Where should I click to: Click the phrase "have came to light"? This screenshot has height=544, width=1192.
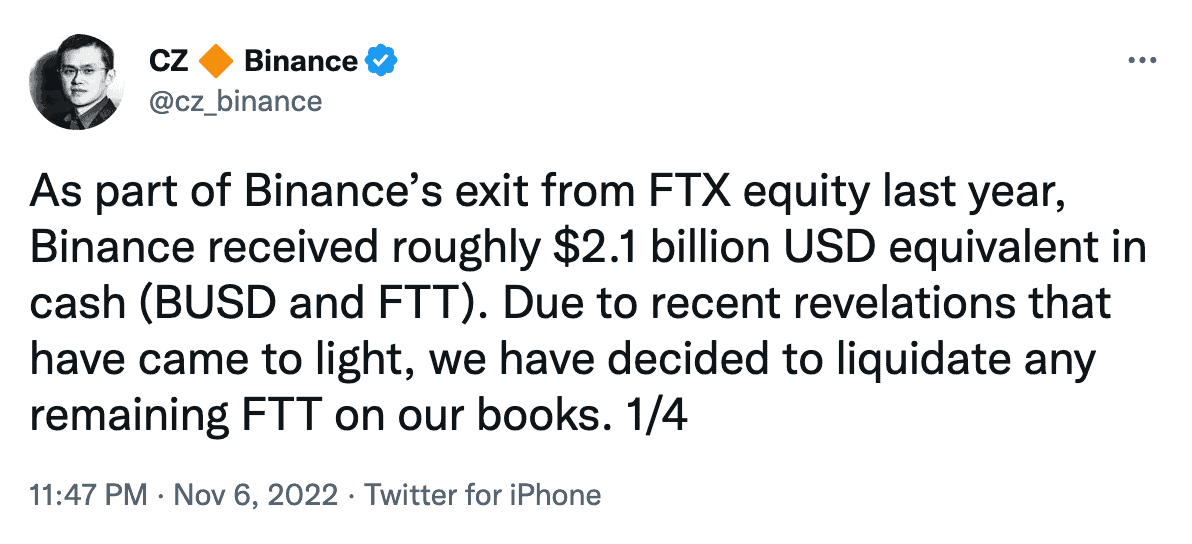[185, 357]
